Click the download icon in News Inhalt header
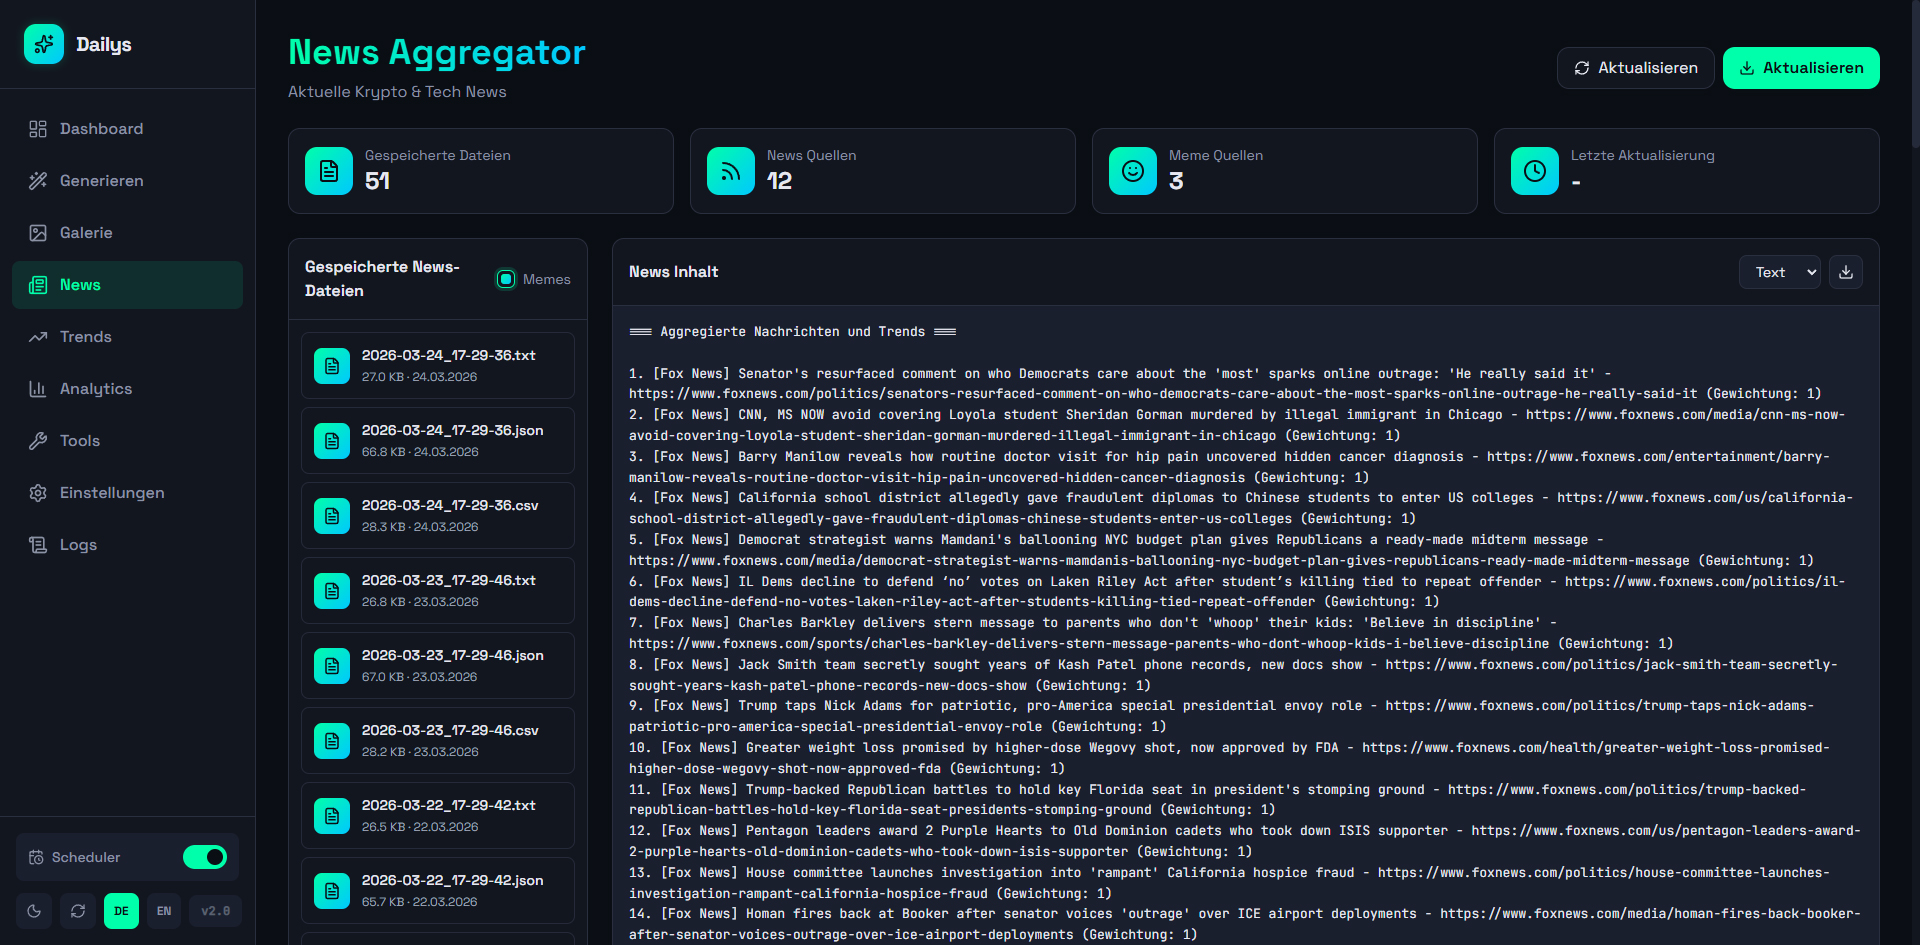Viewport: 1920px width, 945px height. click(1845, 272)
